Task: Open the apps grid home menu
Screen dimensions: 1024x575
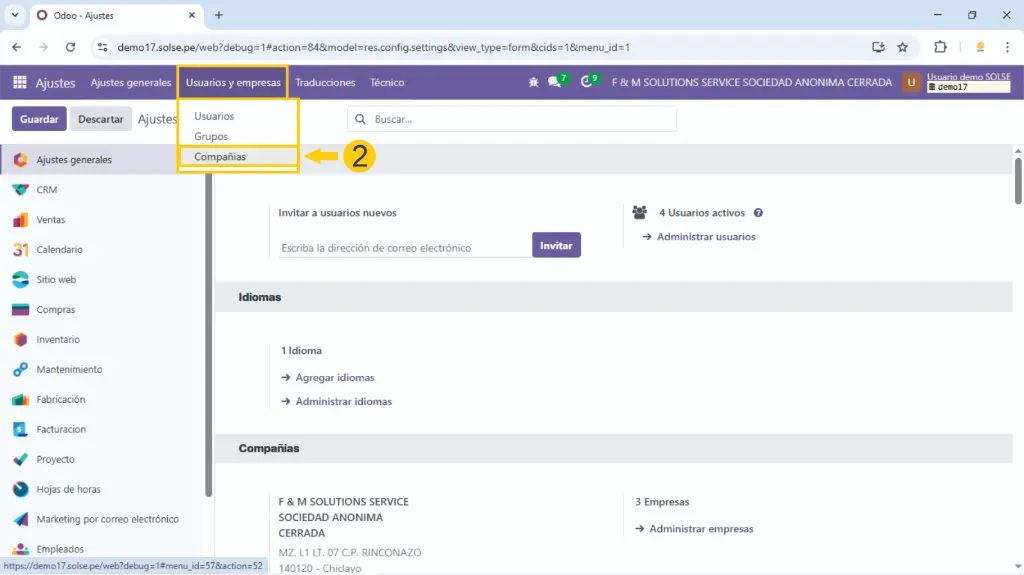Action: [x=20, y=83]
